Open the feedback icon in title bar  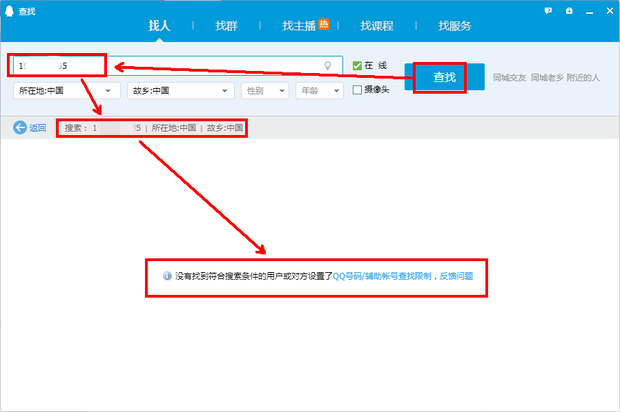click(x=549, y=10)
